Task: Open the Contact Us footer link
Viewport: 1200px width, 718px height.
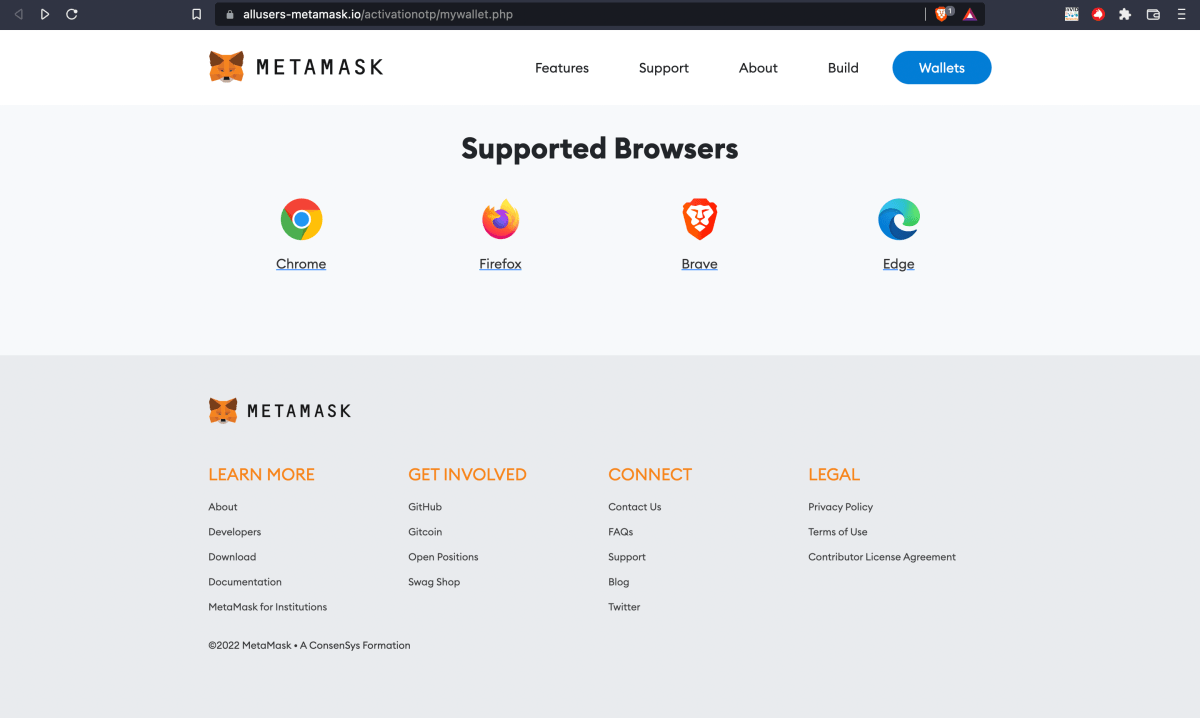Action: pyautogui.click(x=635, y=507)
